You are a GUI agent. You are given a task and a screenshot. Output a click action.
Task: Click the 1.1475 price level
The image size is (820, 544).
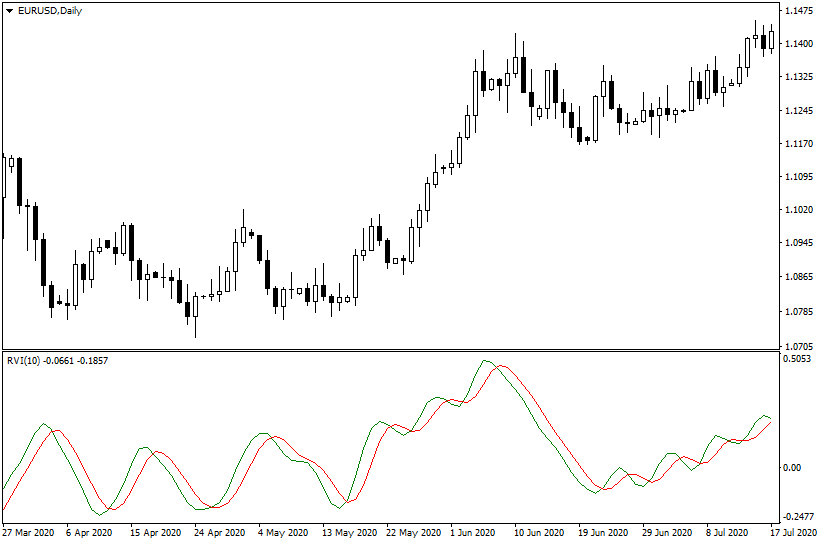[x=799, y=10]
